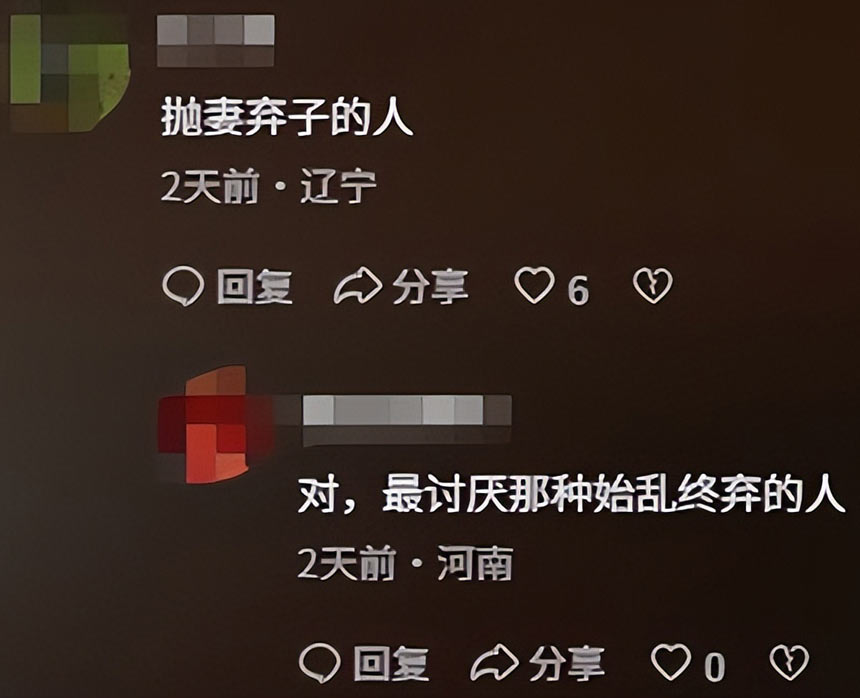This screenshot has width=860, height=698.
Task: Click timestamp 2天前 · 河南
Action: tap(405, 563)
